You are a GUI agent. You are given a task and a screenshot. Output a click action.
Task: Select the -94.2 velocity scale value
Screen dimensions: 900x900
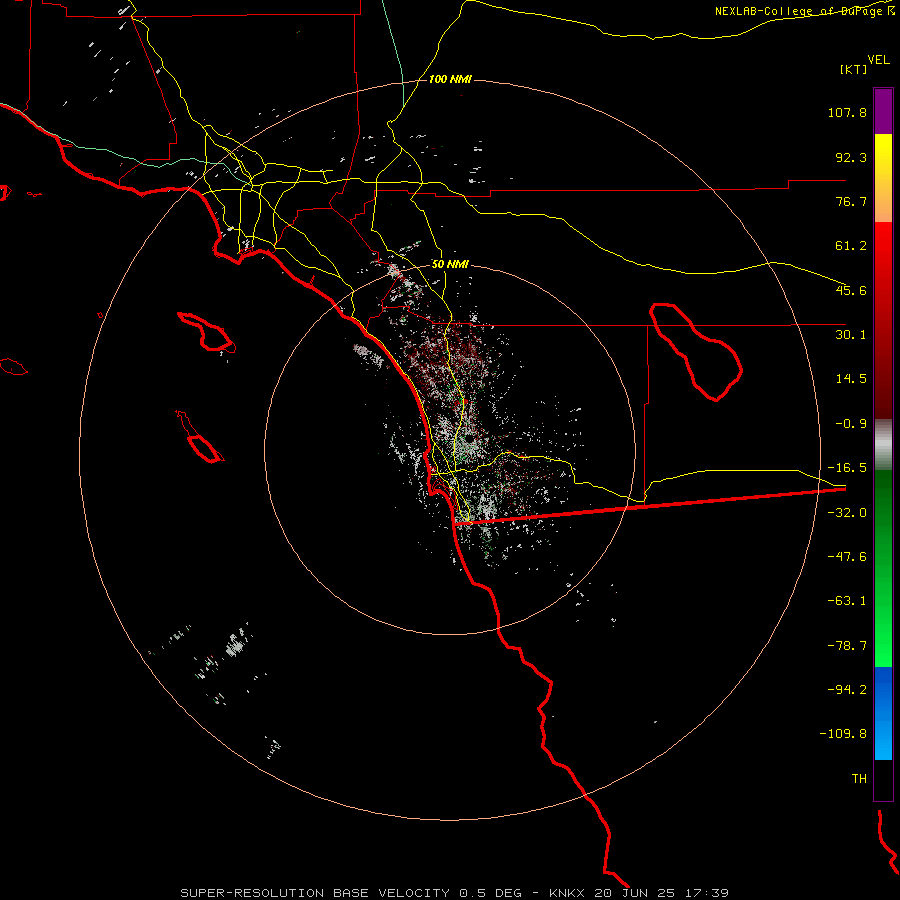pos(847,690)
